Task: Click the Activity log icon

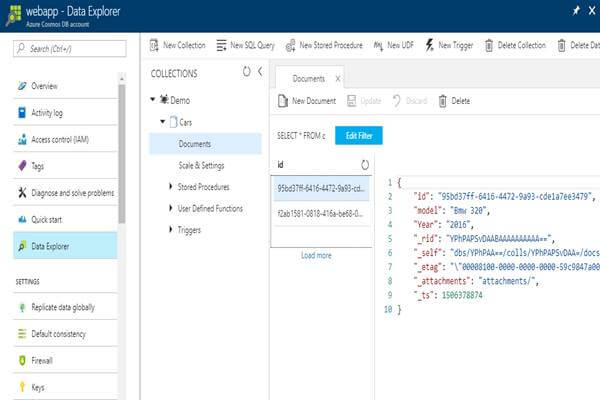Action: [x=22, y=113]
